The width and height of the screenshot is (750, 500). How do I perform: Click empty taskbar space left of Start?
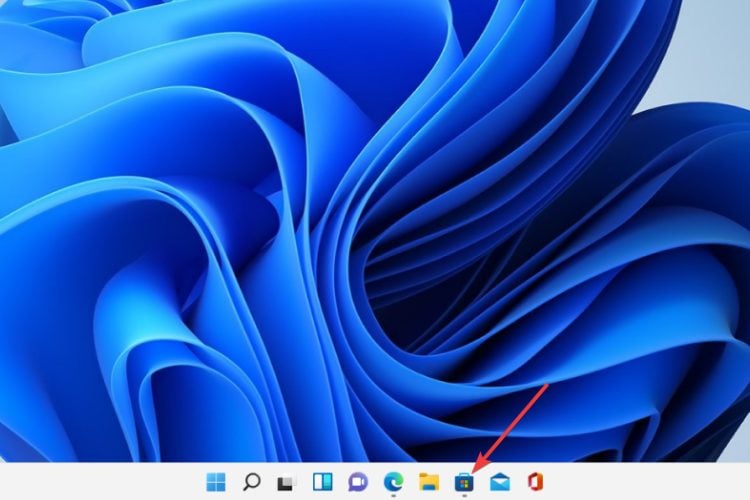(x=100, y=482)
